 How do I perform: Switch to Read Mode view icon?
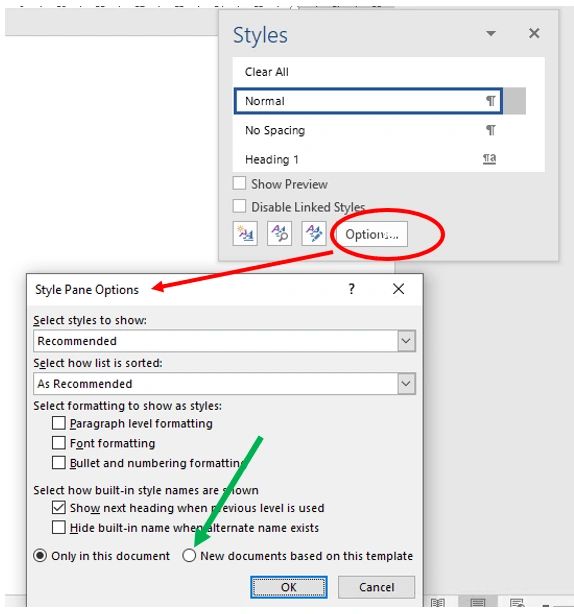[x=438, y=603]
